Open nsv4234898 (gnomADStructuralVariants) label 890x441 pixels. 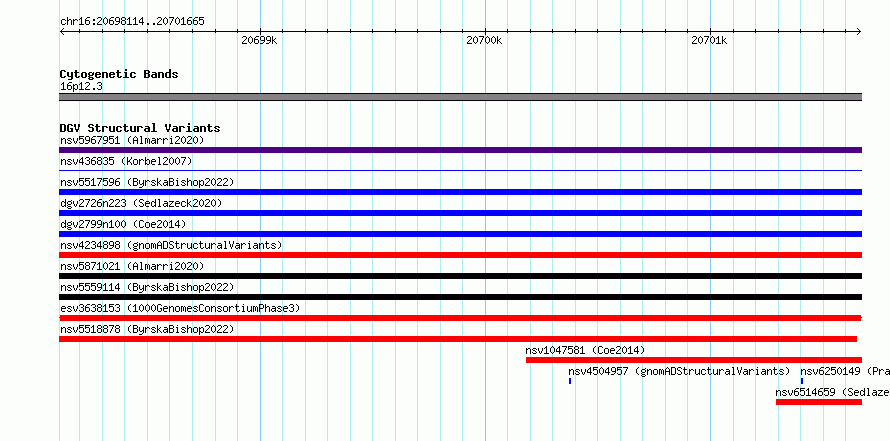click(x=171, y=245)
